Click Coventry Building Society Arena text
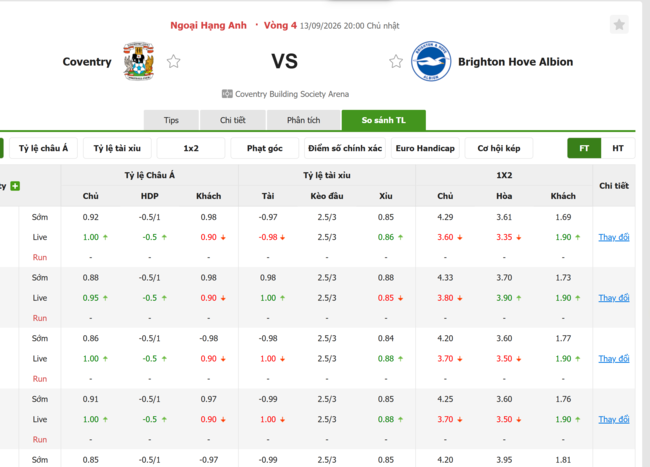650x467 pixels. pos(292,94)
